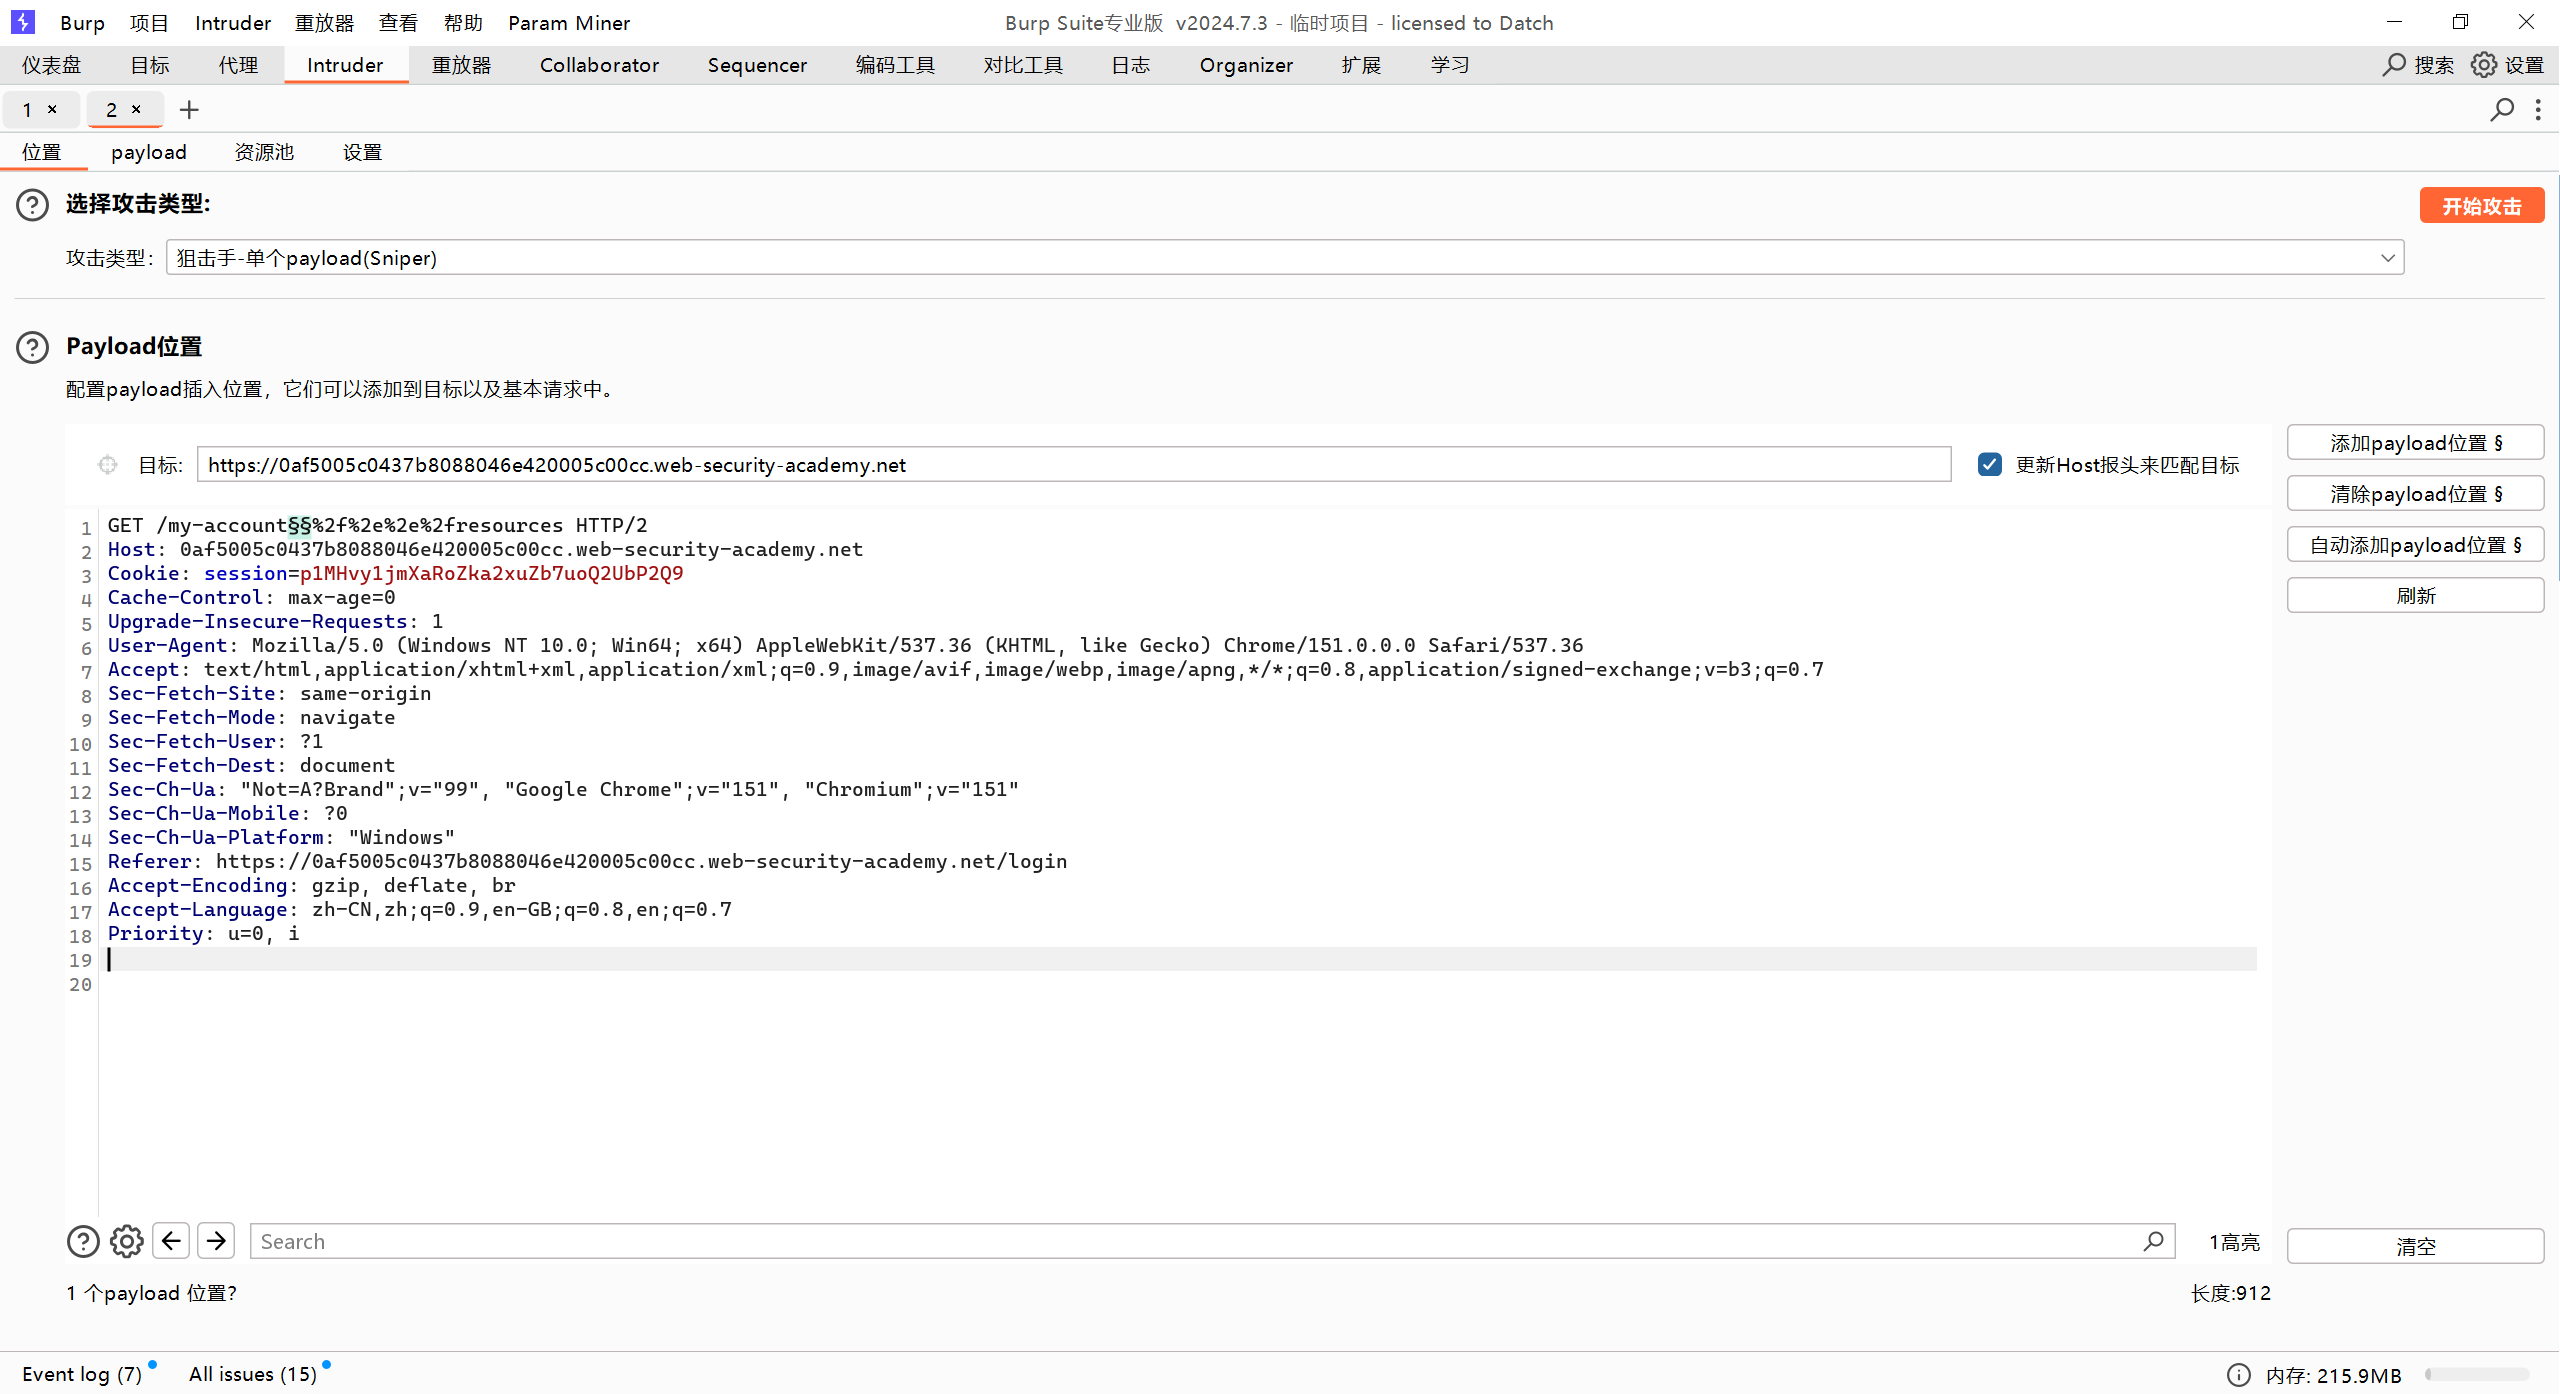Open the 重放器 menu in menu bar

325,22
